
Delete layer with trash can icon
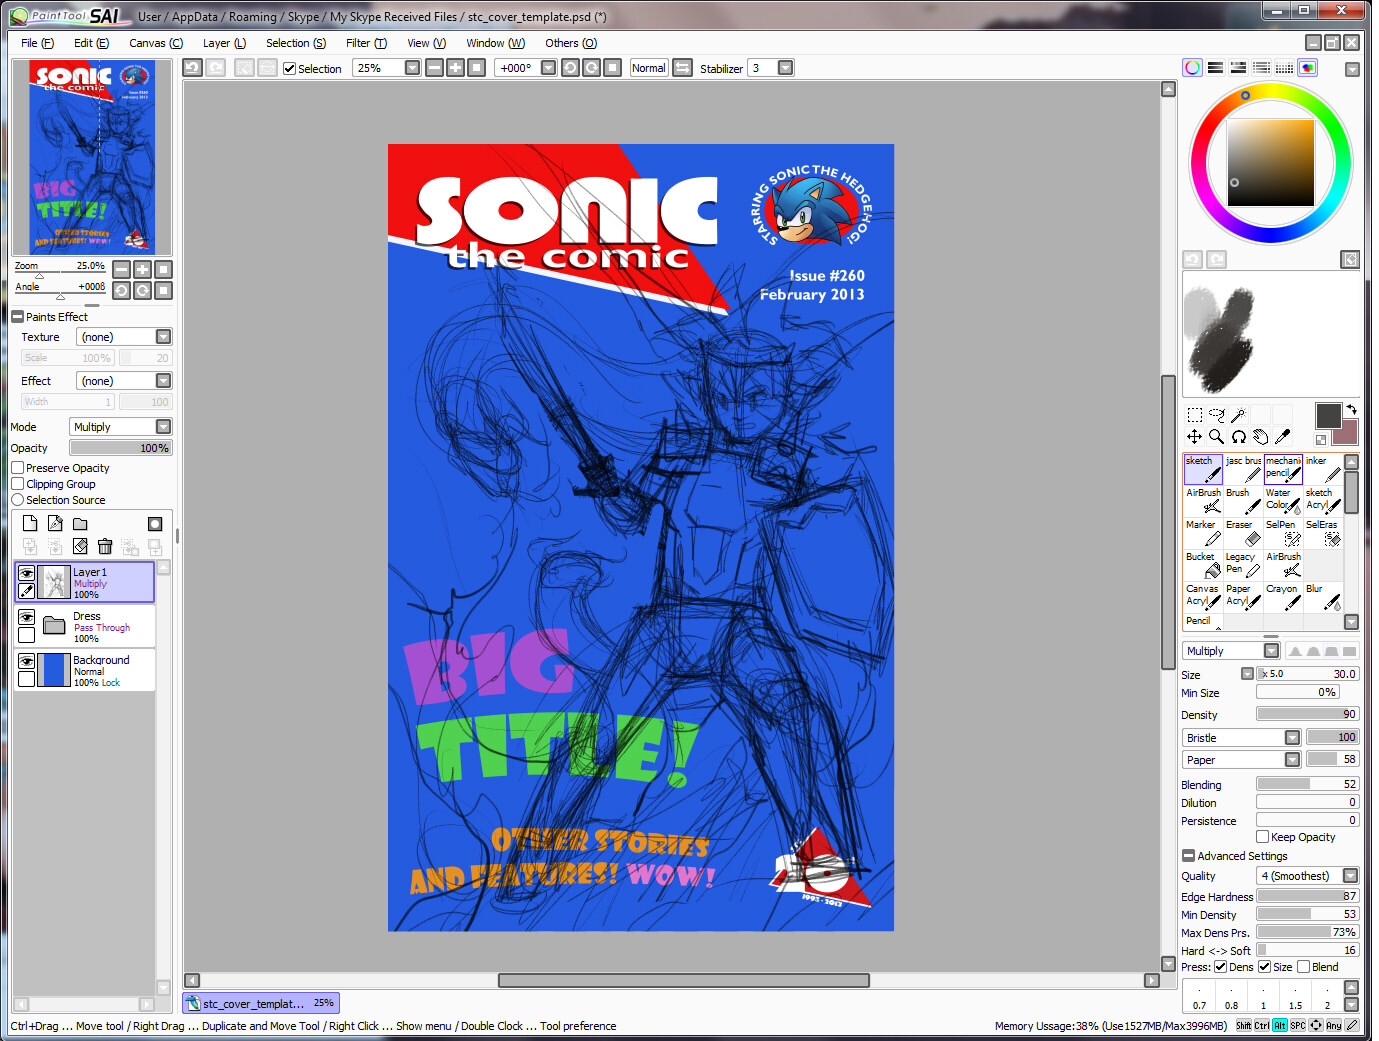coord(105,547)
